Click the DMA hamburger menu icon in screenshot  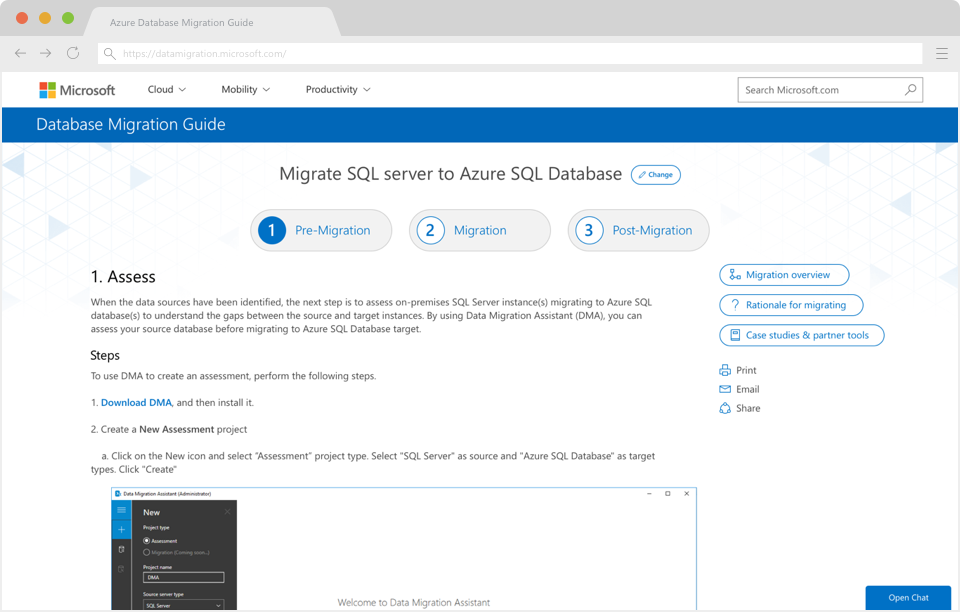pyautogui.click(x=121, y=510)
